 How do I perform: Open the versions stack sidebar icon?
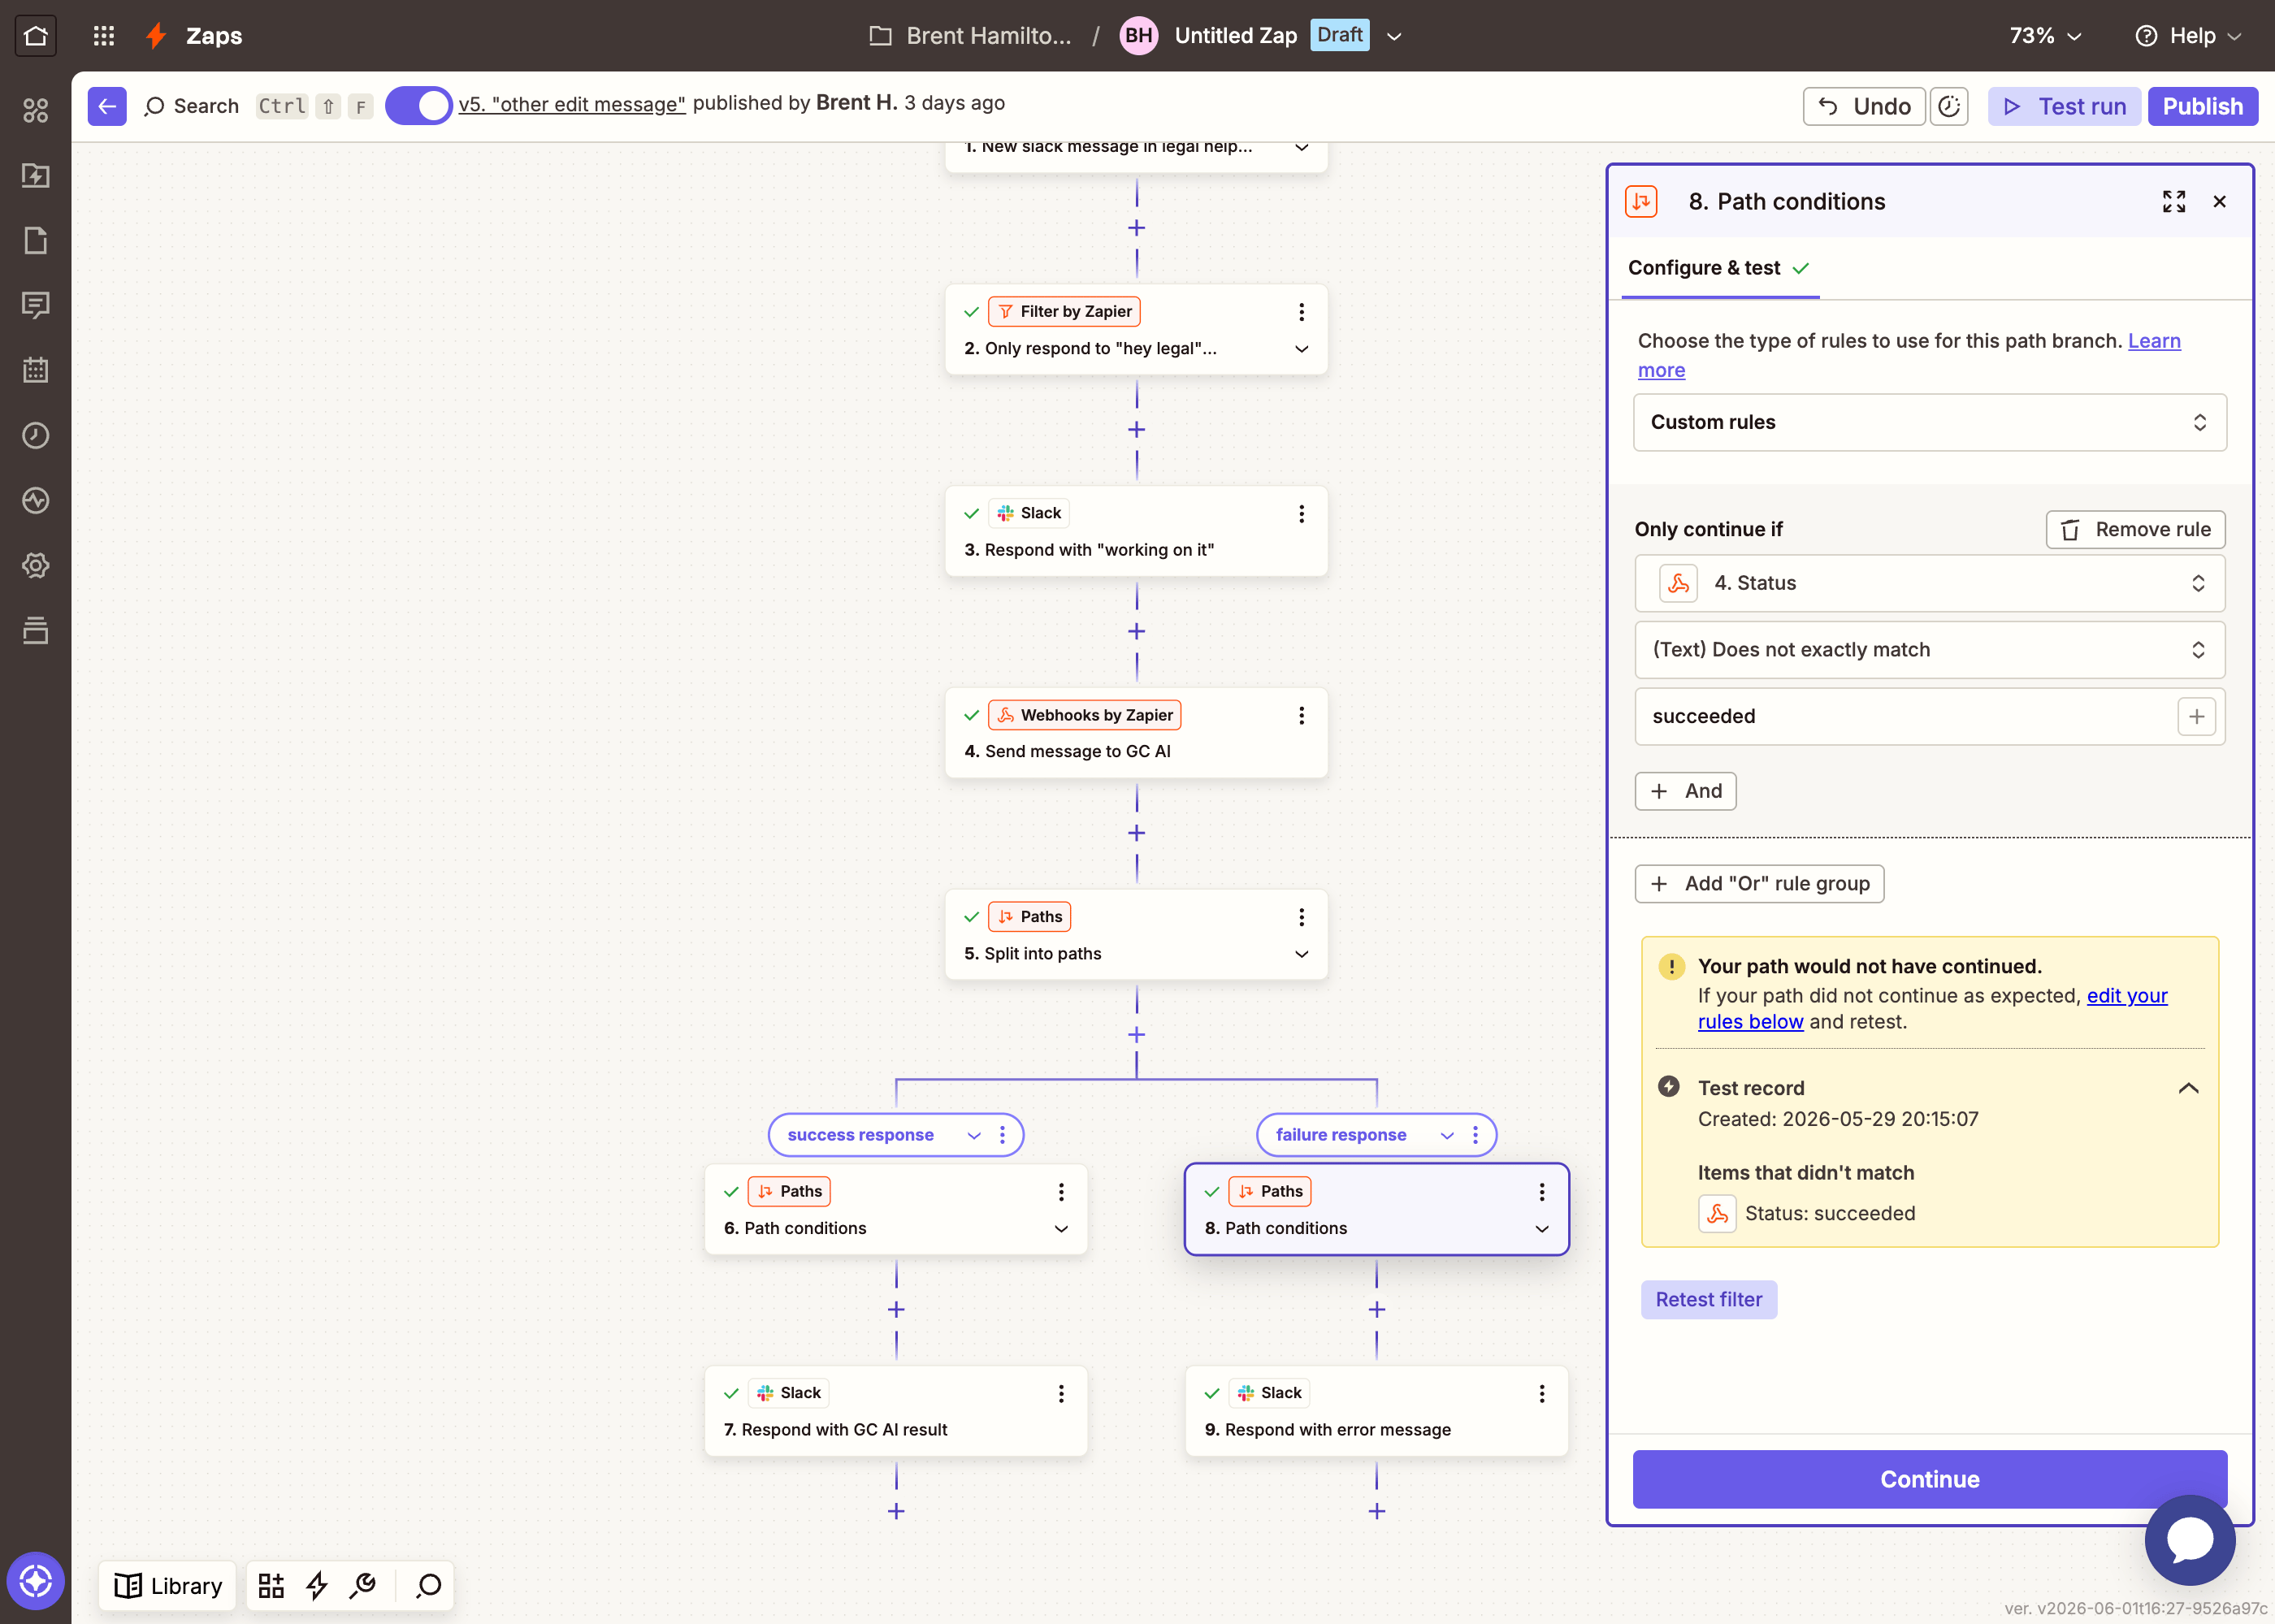point(36,630)
